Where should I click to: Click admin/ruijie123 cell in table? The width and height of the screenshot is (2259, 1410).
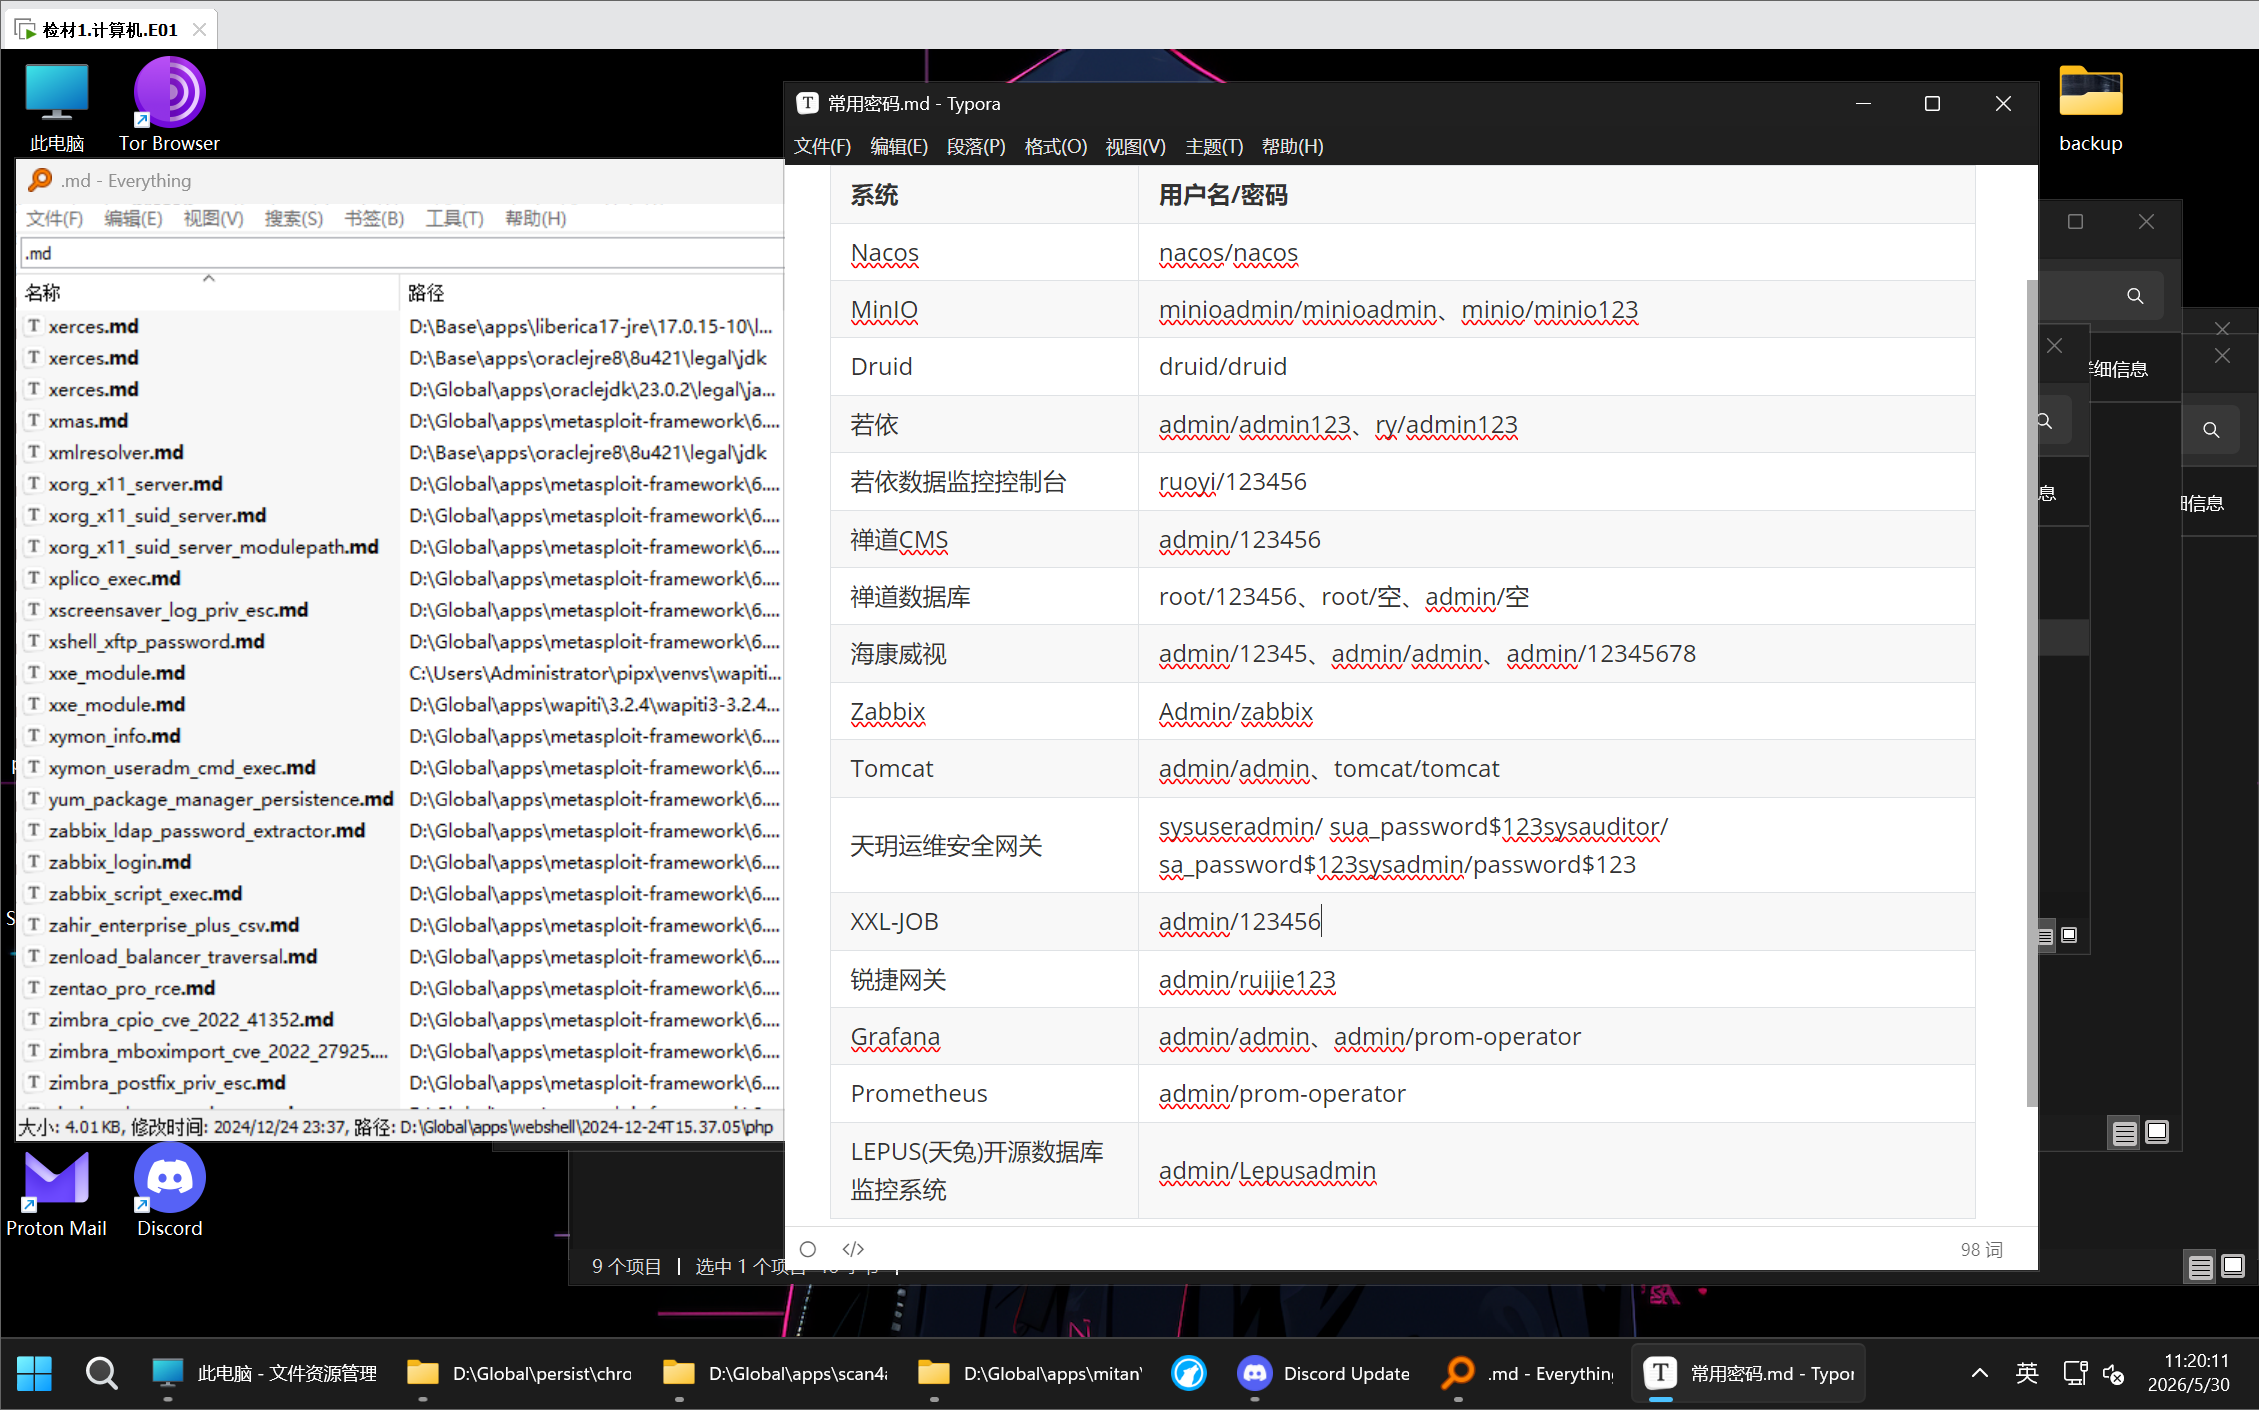(x=1556, y=980)
